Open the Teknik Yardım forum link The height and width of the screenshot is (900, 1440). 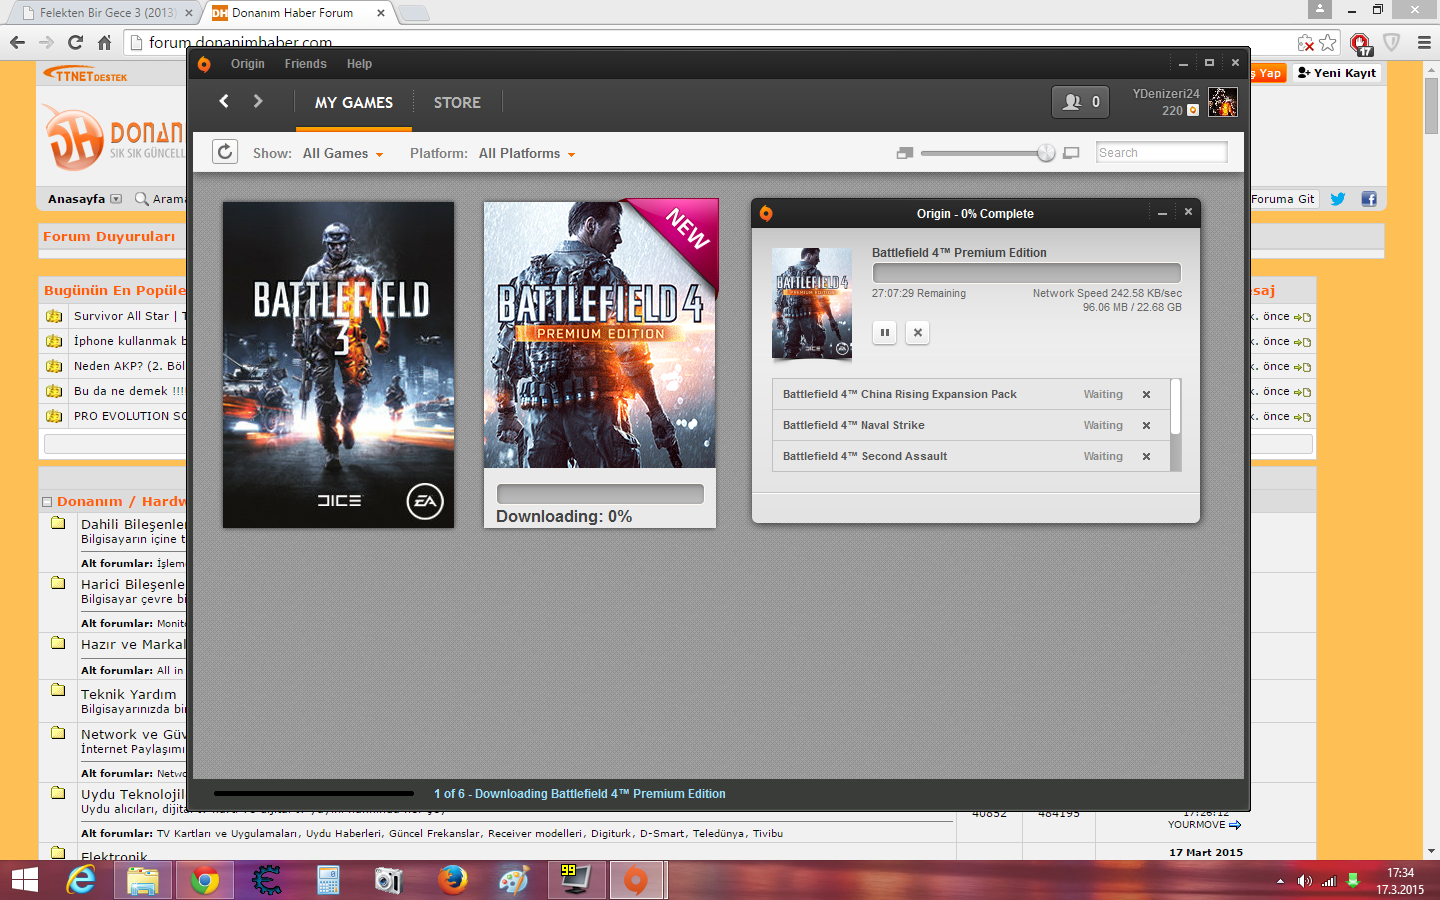(x=128, y=694)
